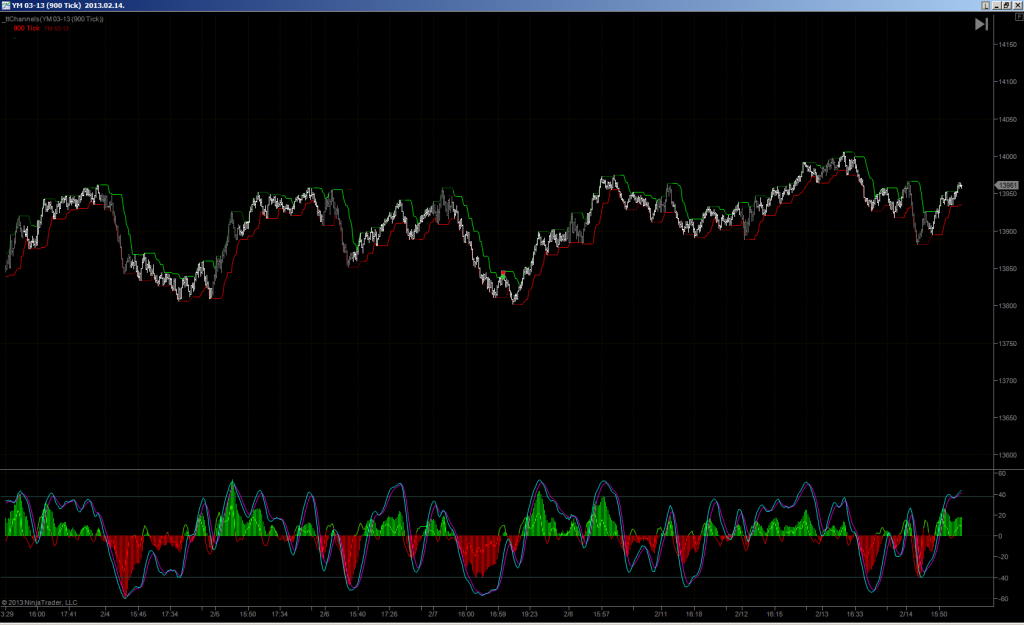Click the 13600 price axis label
This screenshot has height=625, width=1024.
coord(1008,455)
